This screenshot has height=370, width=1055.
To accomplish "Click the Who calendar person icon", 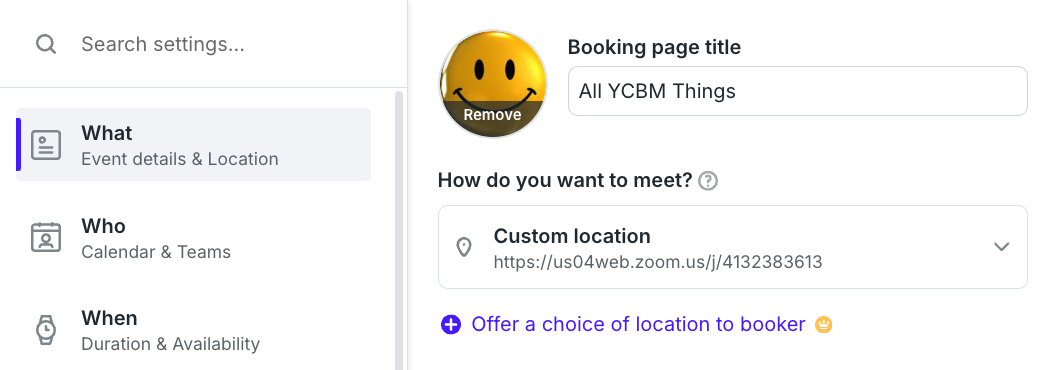I will click(46, 237).
